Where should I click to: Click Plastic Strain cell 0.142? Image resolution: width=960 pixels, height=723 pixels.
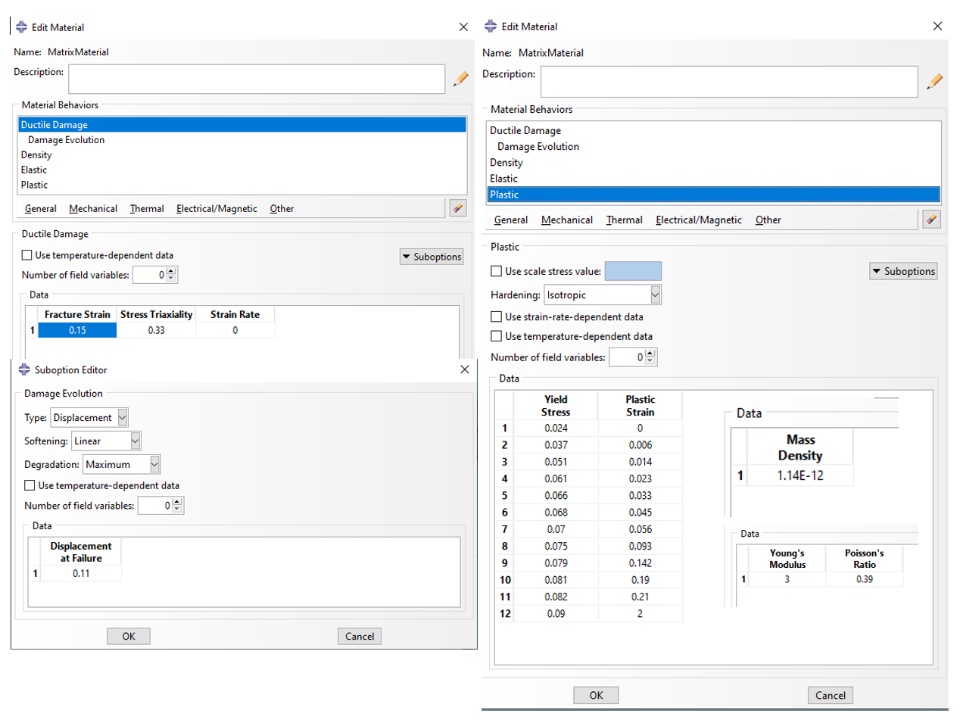pyautogui.click(x=640, y=563)
